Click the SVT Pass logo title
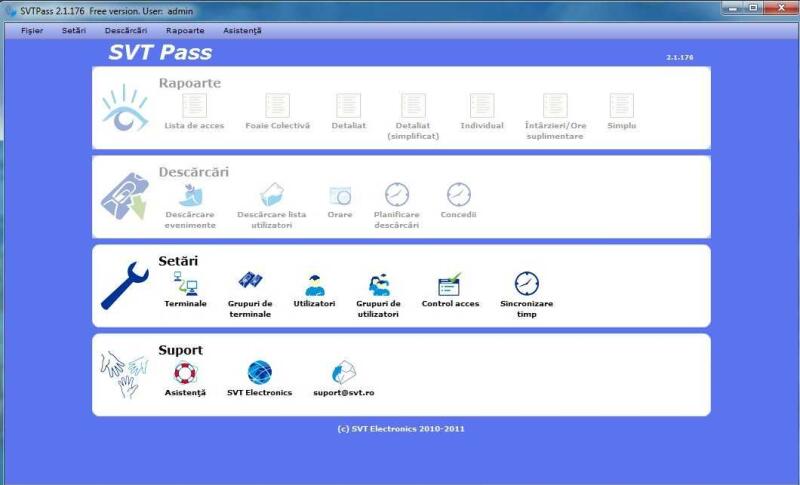The image size is (800, 485). 160,53
